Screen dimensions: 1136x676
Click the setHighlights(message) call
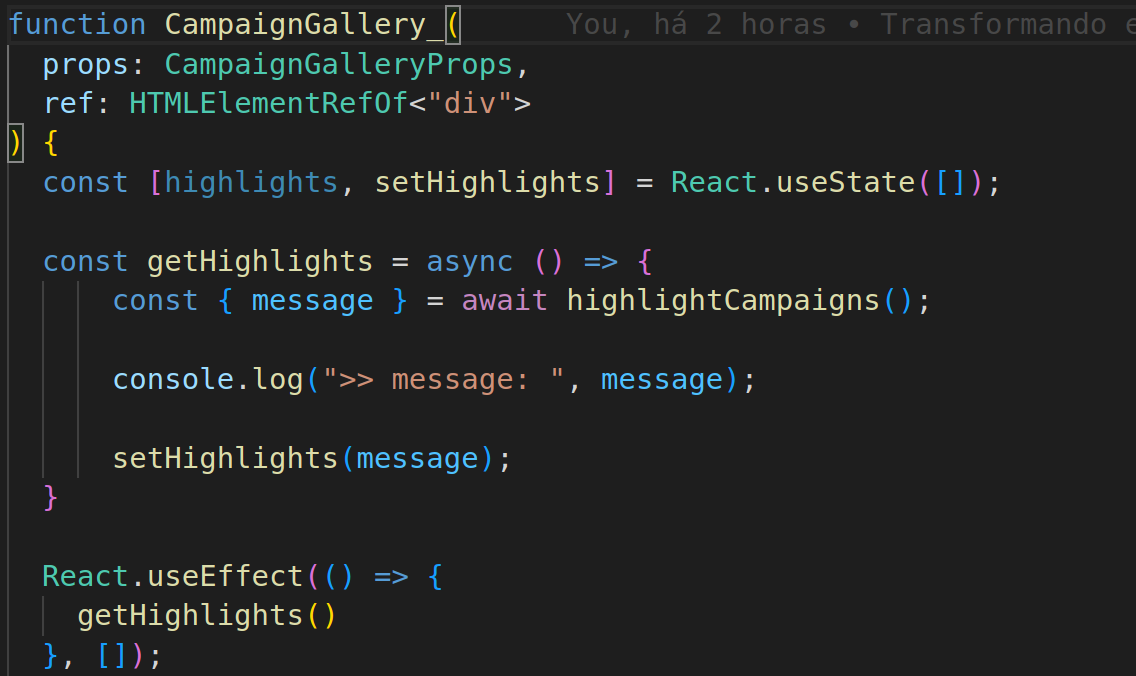[x=225, y=458]
